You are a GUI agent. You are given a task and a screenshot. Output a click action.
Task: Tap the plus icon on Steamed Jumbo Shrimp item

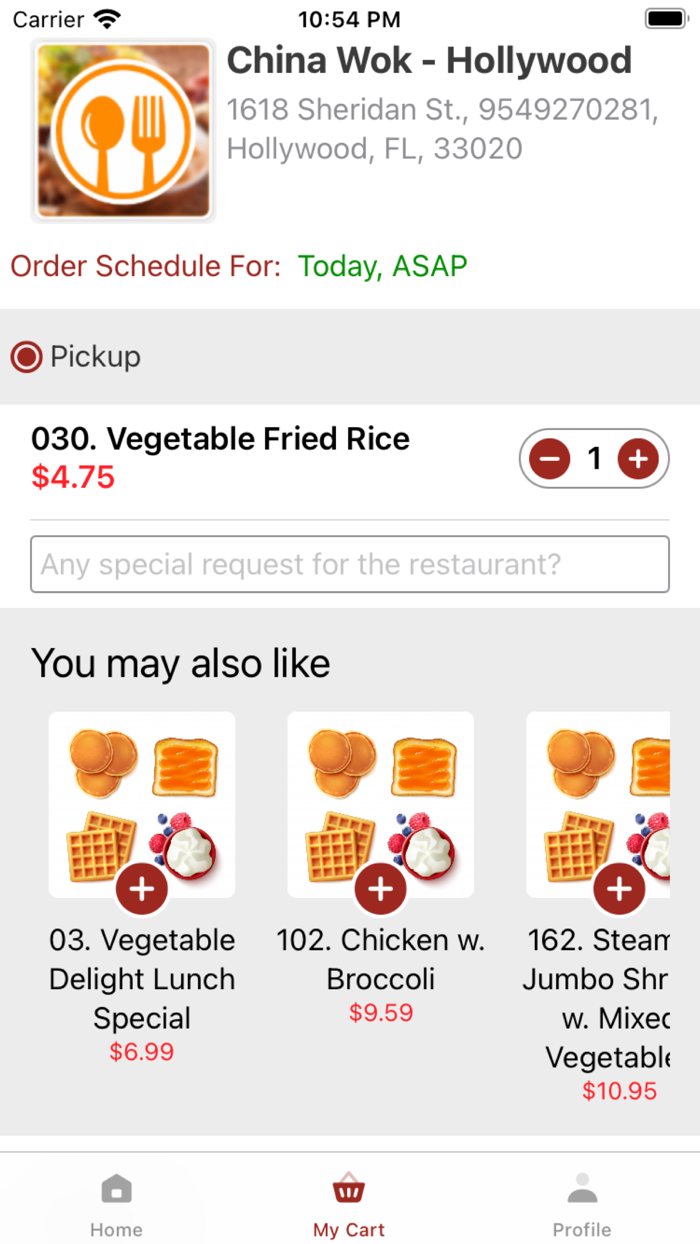[619, 888]
